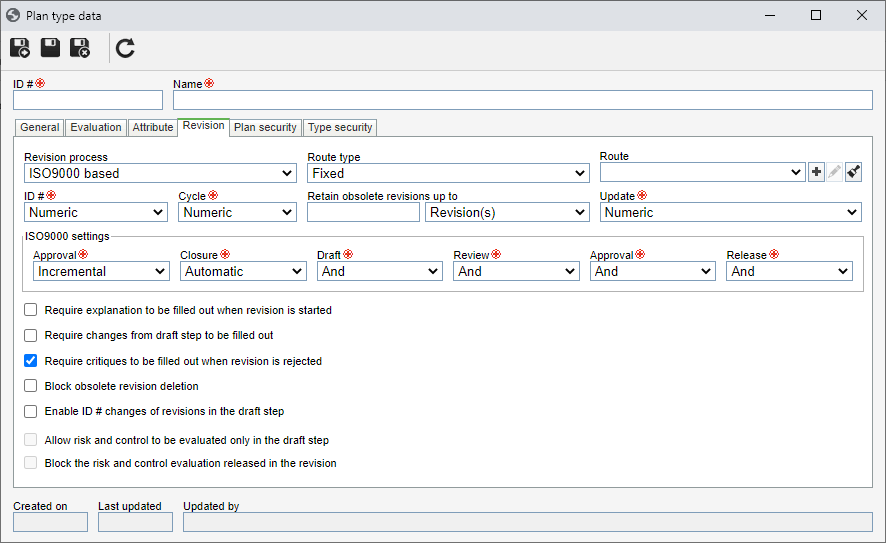Screen dimensions: 886x543
Task: Open the Cycle dropdown
Action: point(237,212)
